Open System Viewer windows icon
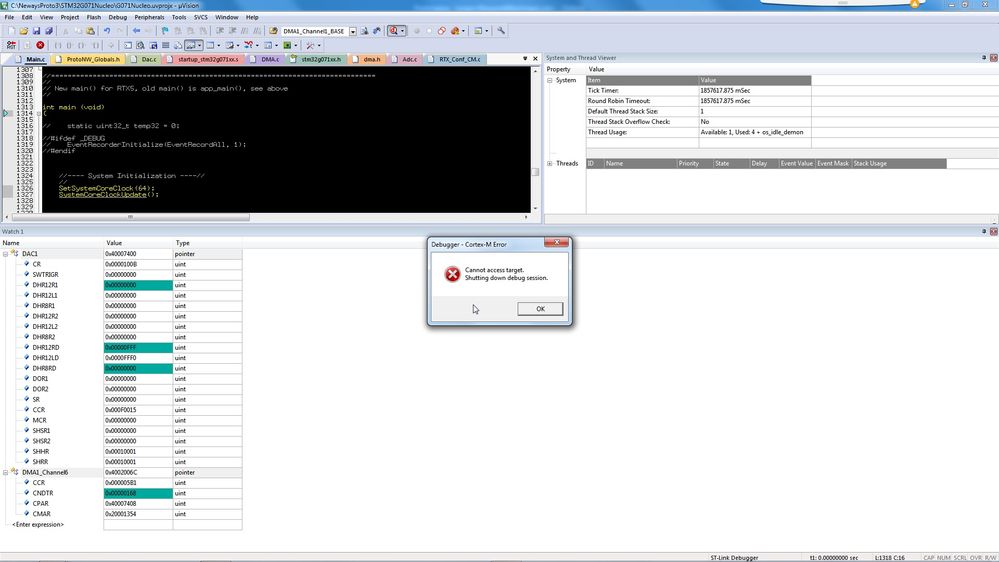Screen dimensions: 999x562 coord(287,45)
